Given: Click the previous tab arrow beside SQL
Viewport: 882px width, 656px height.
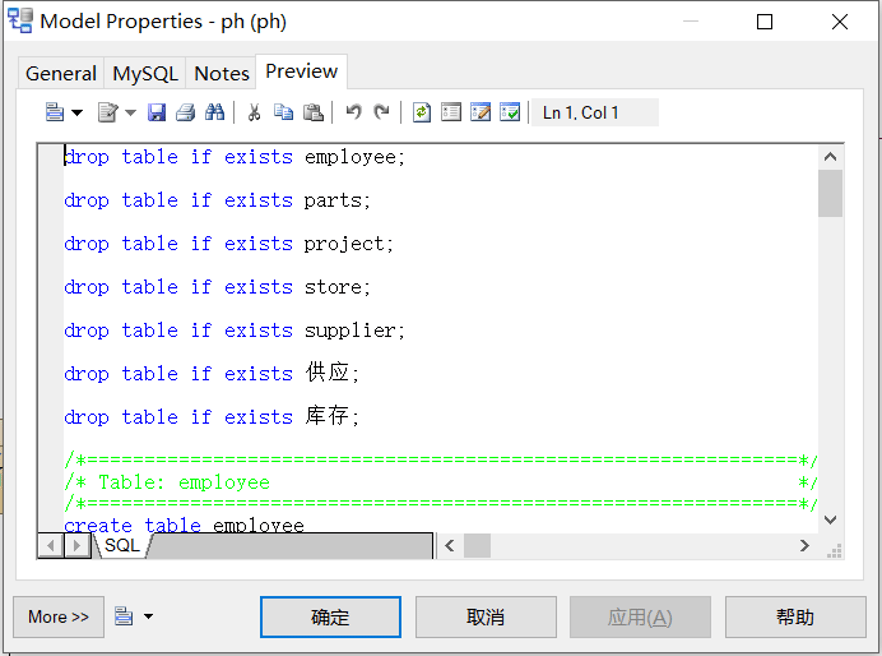Looking at the screenshot, I should (x=51, y=546).
